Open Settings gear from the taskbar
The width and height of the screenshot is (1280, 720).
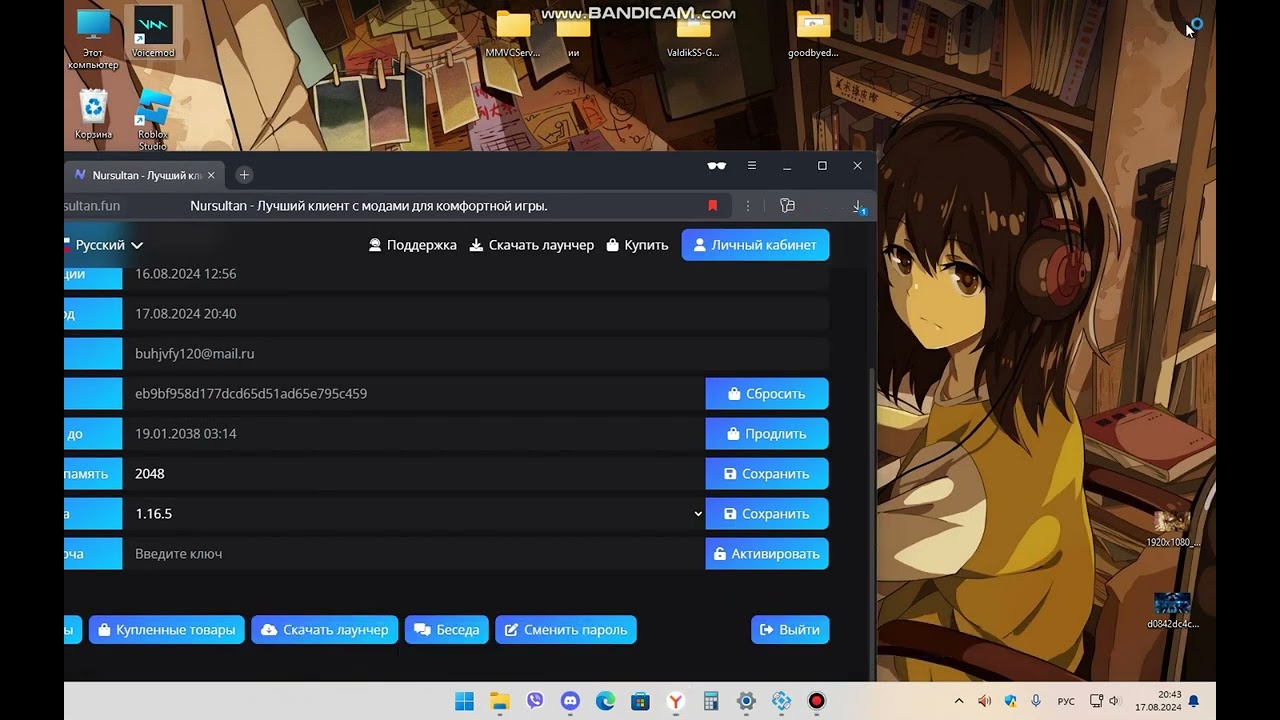tap(746, 701)
